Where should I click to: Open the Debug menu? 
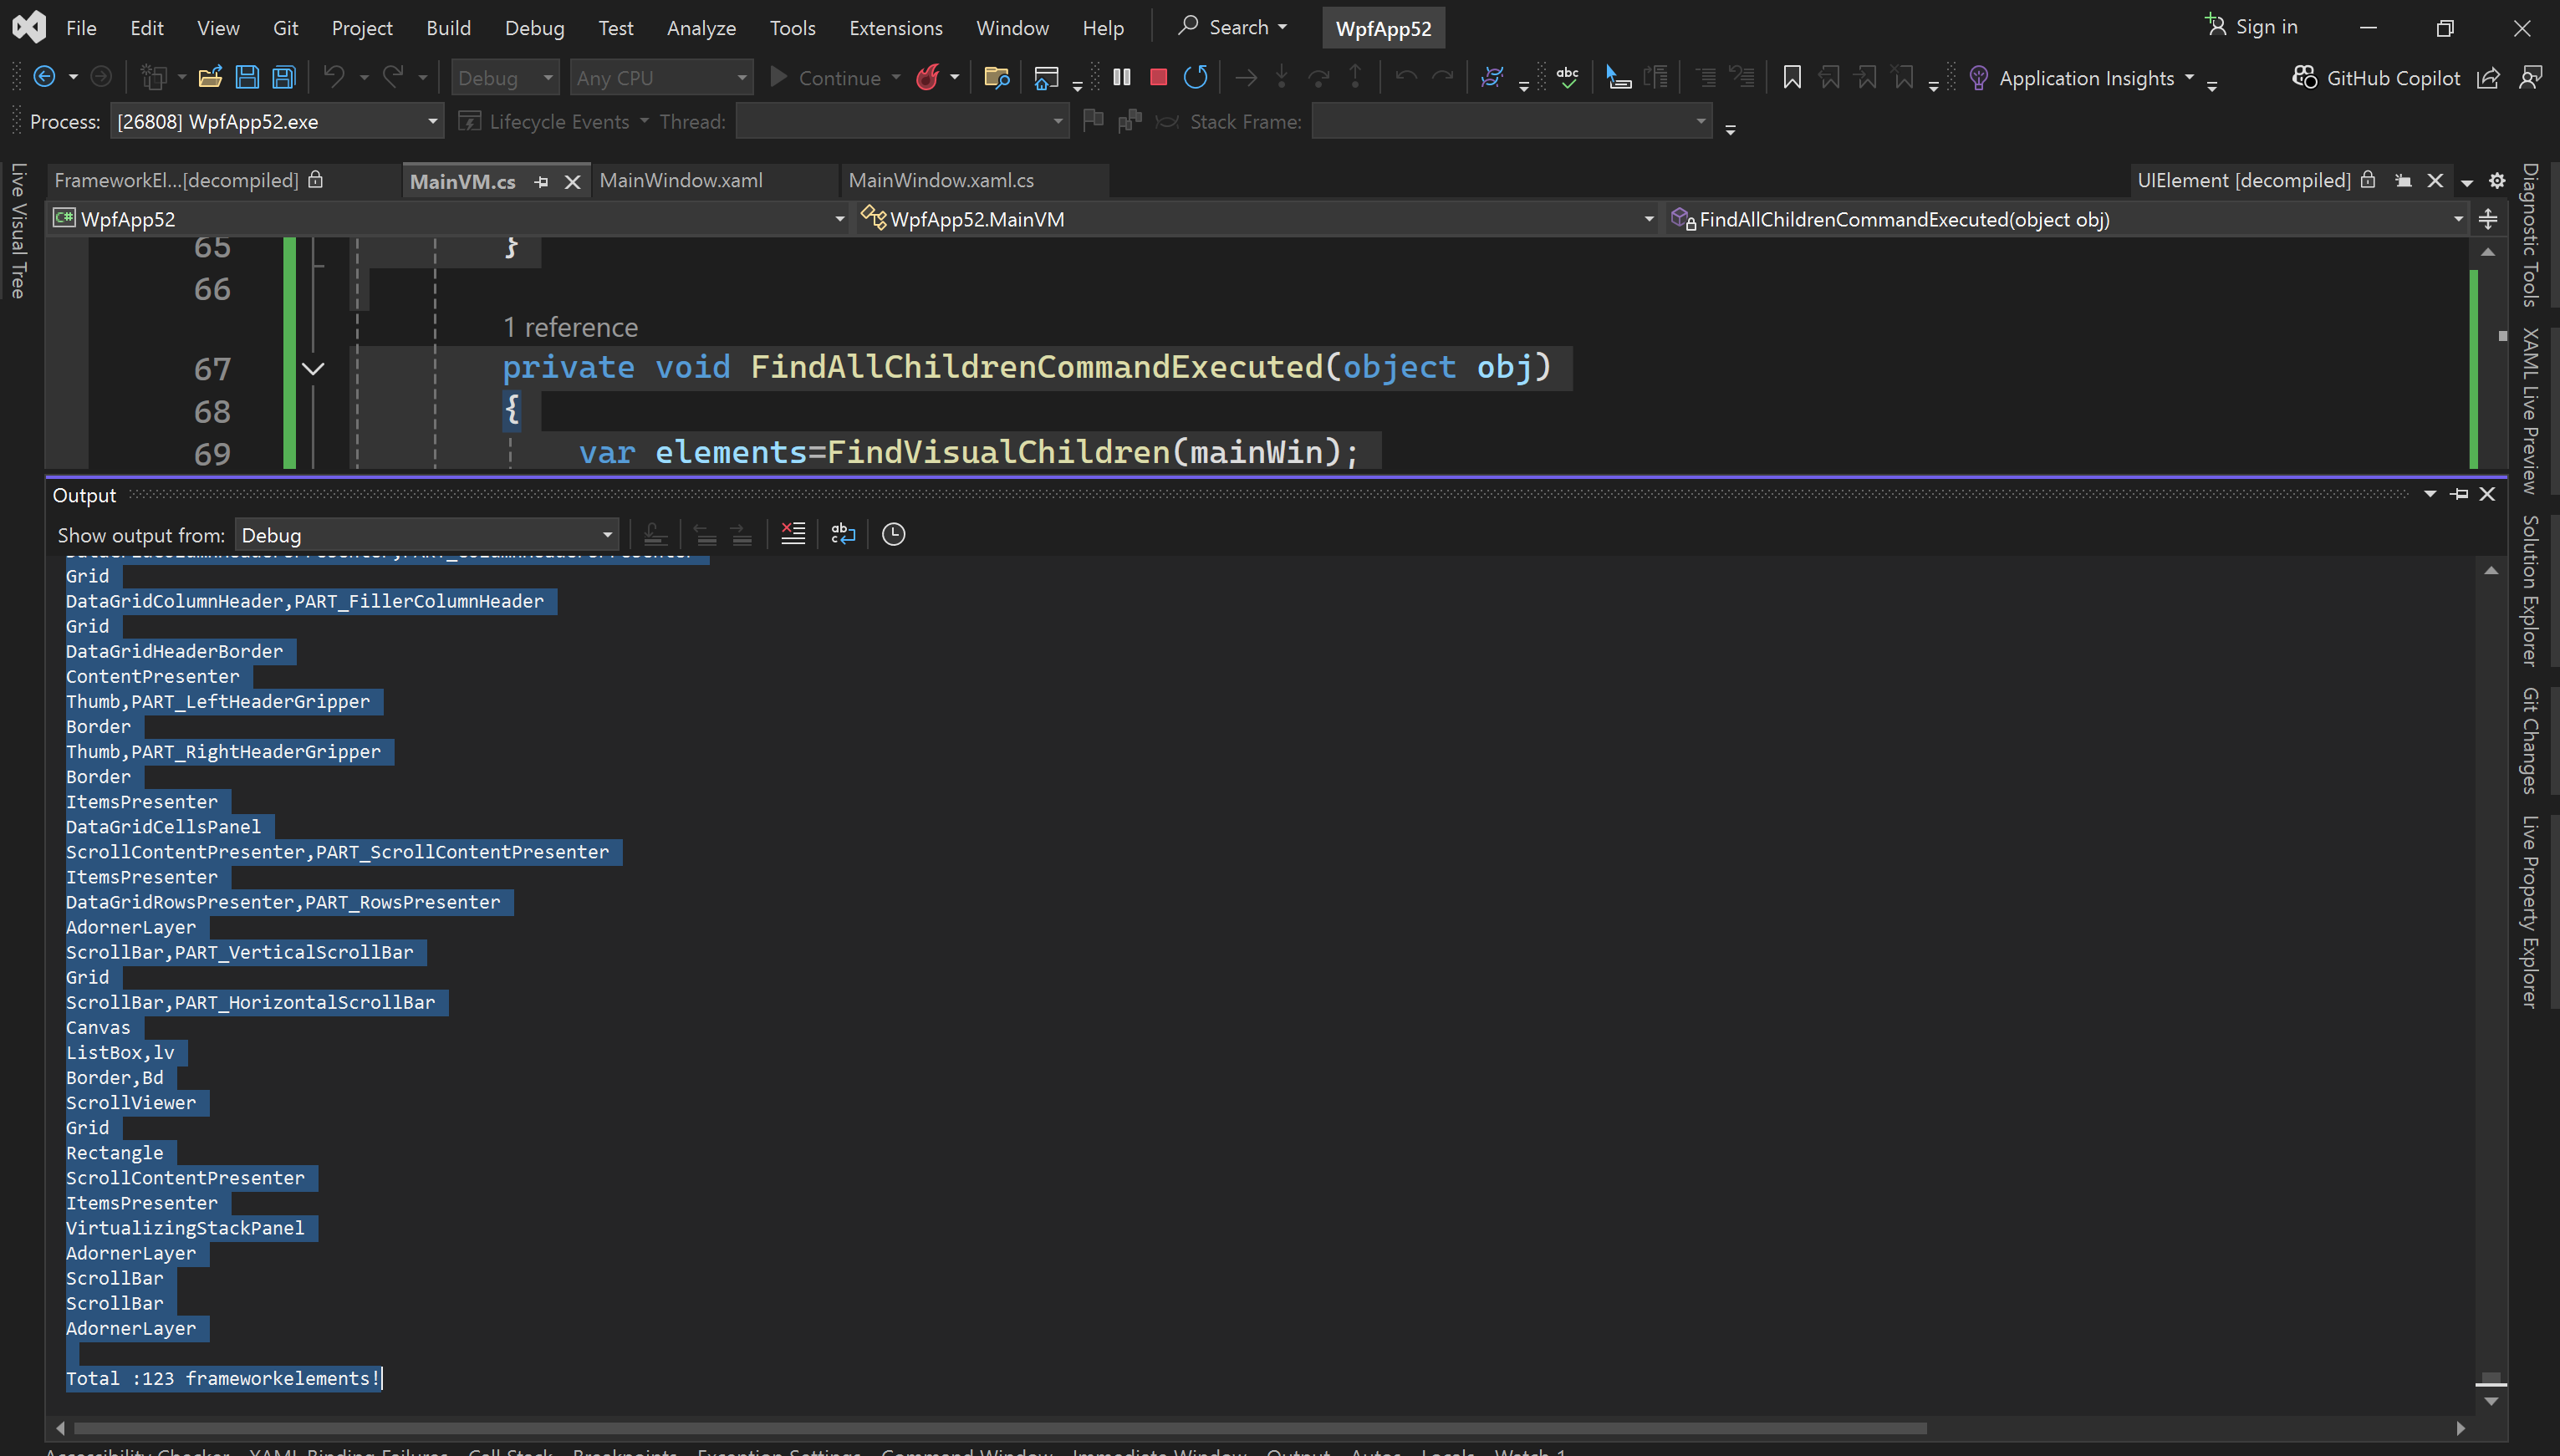point(534,28)
